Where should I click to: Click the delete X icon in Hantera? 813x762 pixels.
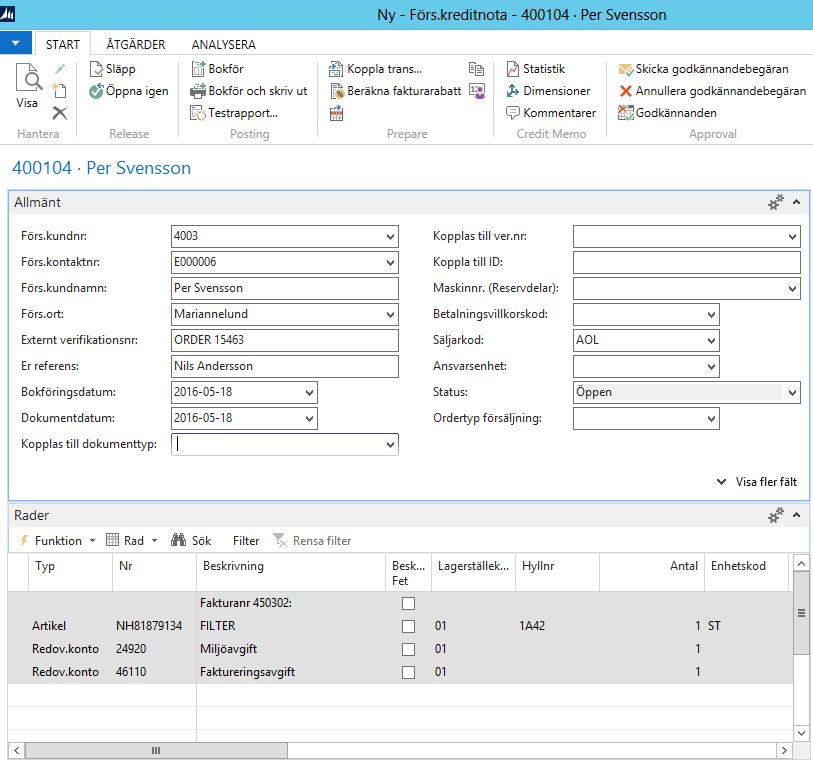(x=60, y=113)
